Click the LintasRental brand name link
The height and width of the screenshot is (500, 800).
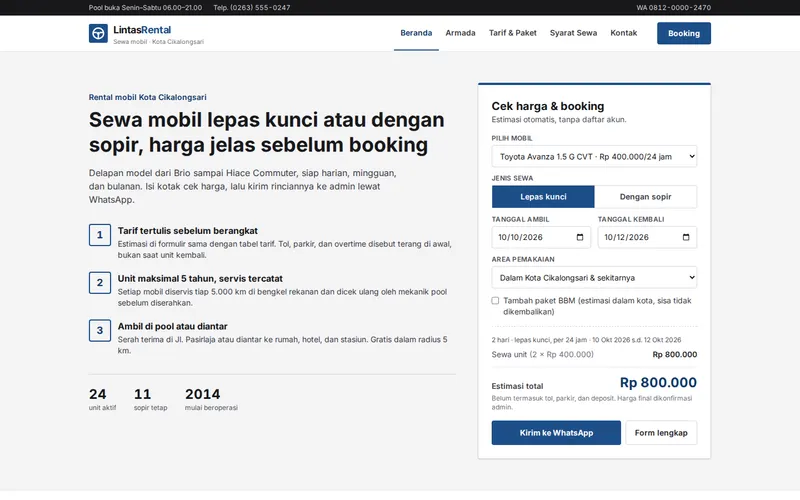pyautogui.click(x=142, y=30)
